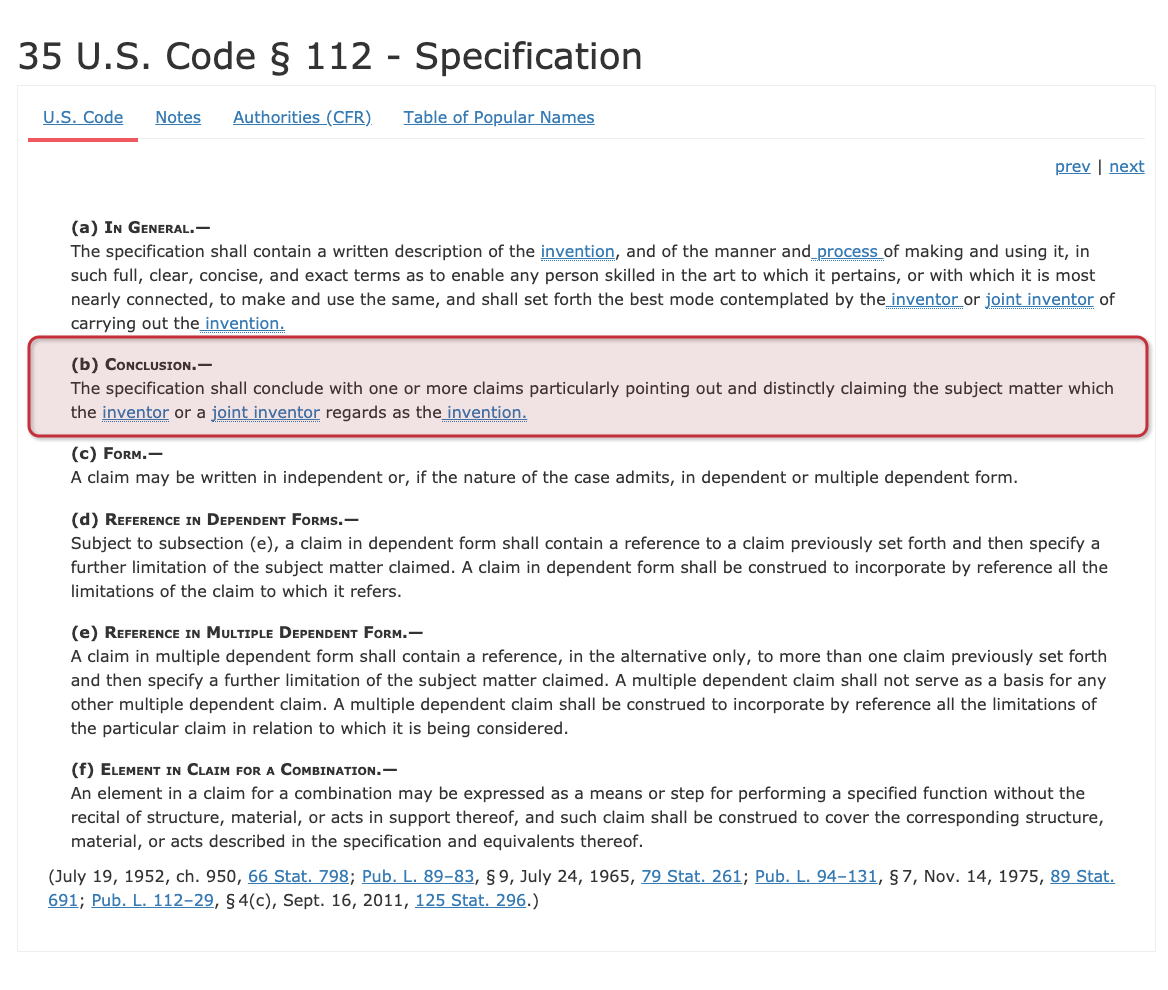Go to the next section via next link

click(x=1126, y=166)
